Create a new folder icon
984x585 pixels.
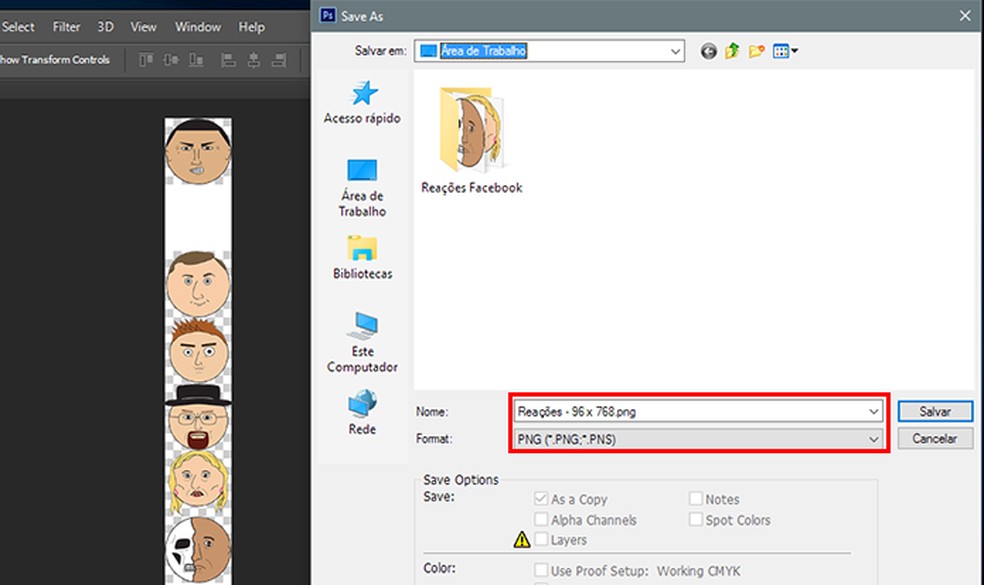[x=756, y=51]
